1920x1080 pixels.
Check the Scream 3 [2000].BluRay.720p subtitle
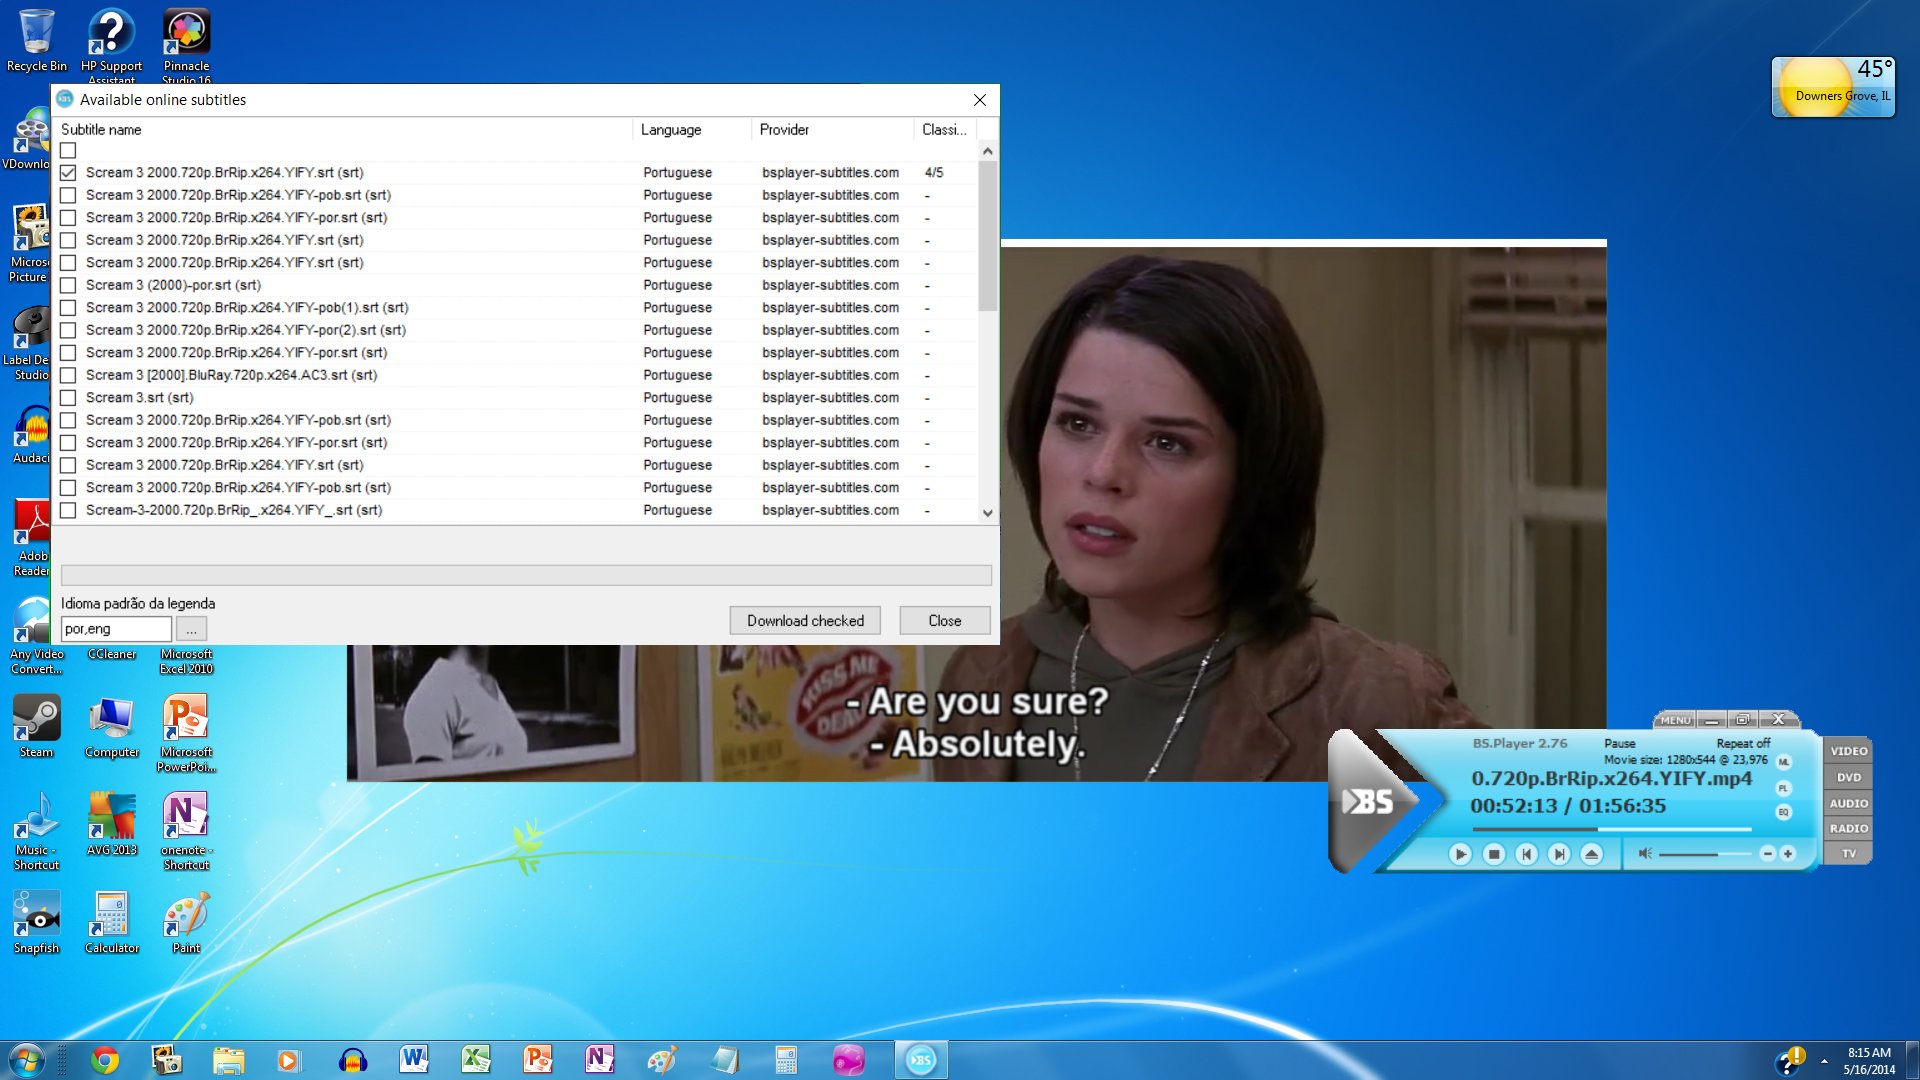(68, 375)
